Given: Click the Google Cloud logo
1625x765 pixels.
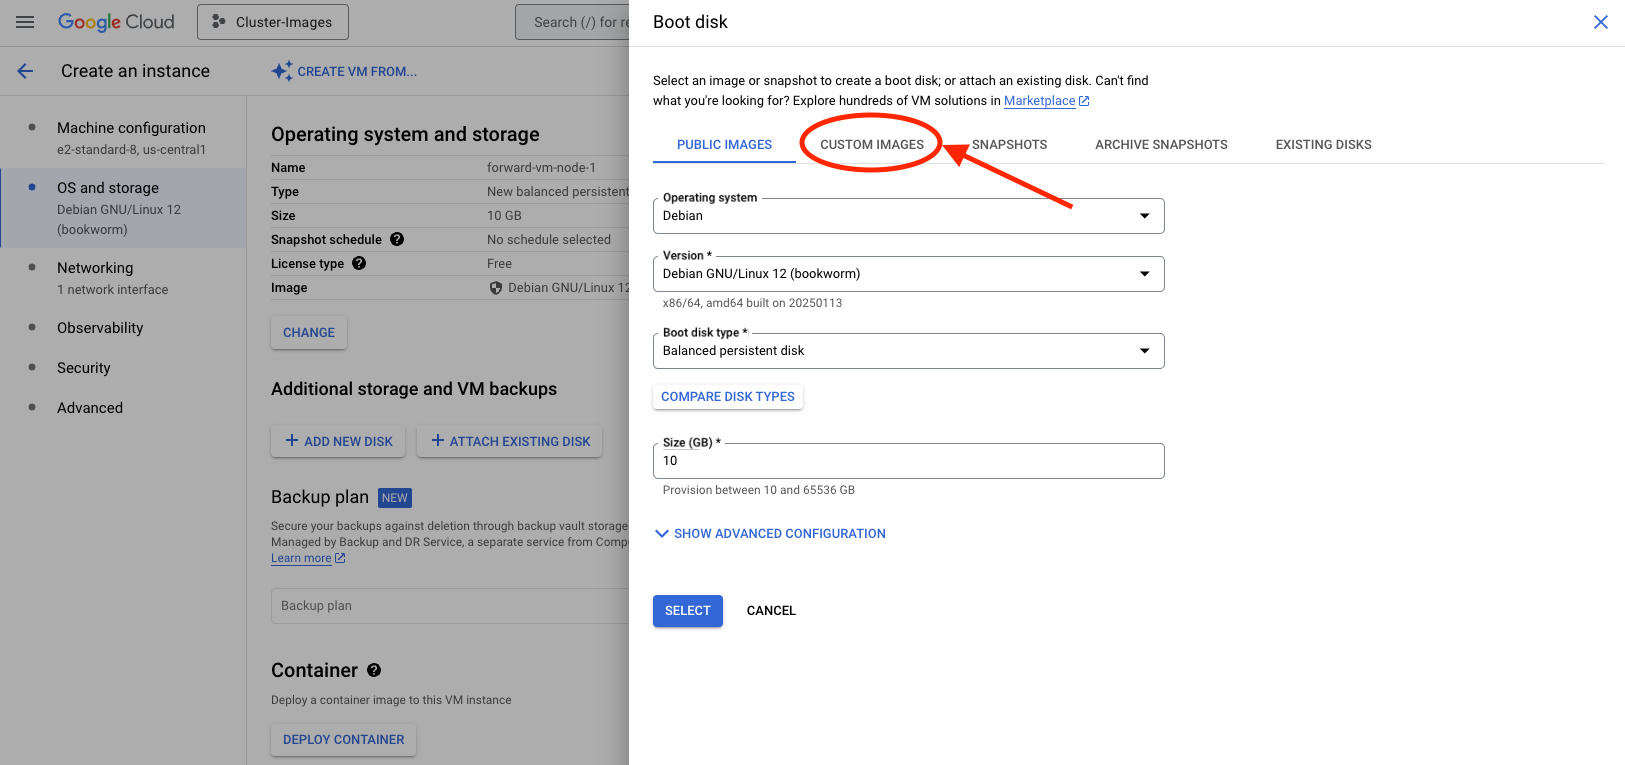Looking at the screenshot, I should click(x=116, y=22).
